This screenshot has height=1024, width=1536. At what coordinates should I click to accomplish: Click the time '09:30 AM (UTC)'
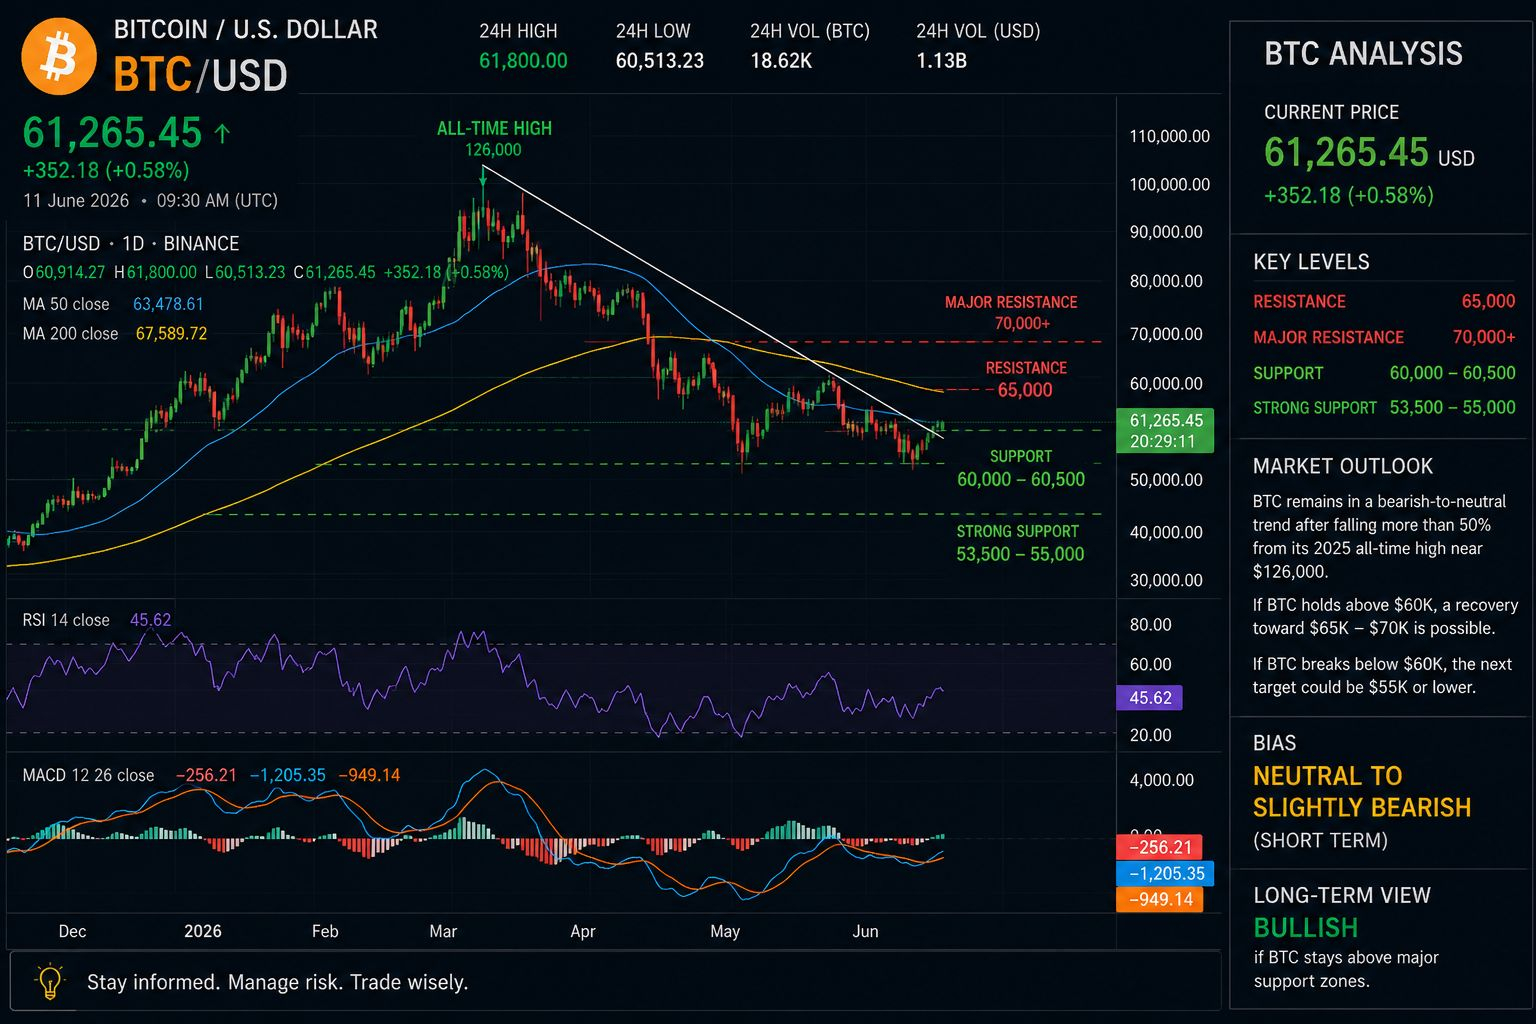pos(217,200)
